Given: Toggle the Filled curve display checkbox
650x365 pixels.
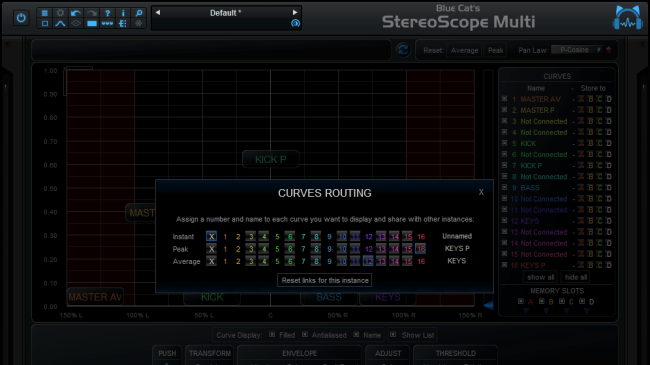Looking at the screenshot, I should click(x=272, y=334).
